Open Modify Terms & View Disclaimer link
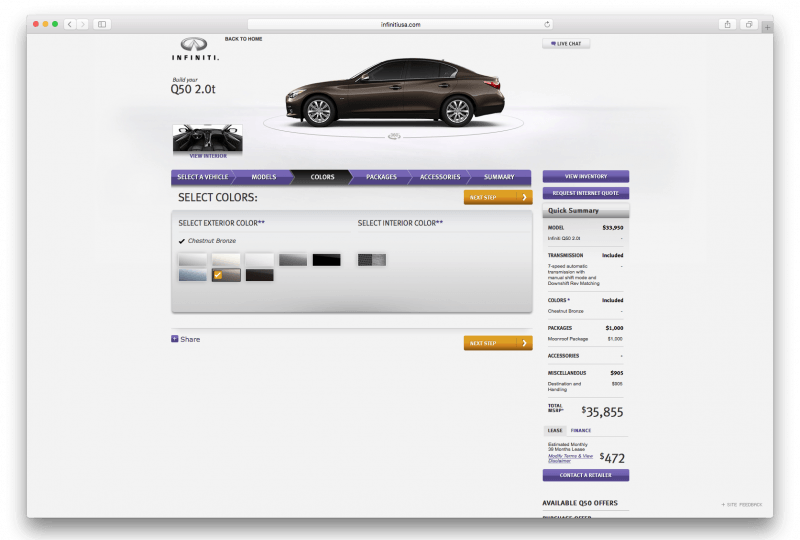Image resolution: width=800 pixels, height=540 pixels. tap(570, 458)
